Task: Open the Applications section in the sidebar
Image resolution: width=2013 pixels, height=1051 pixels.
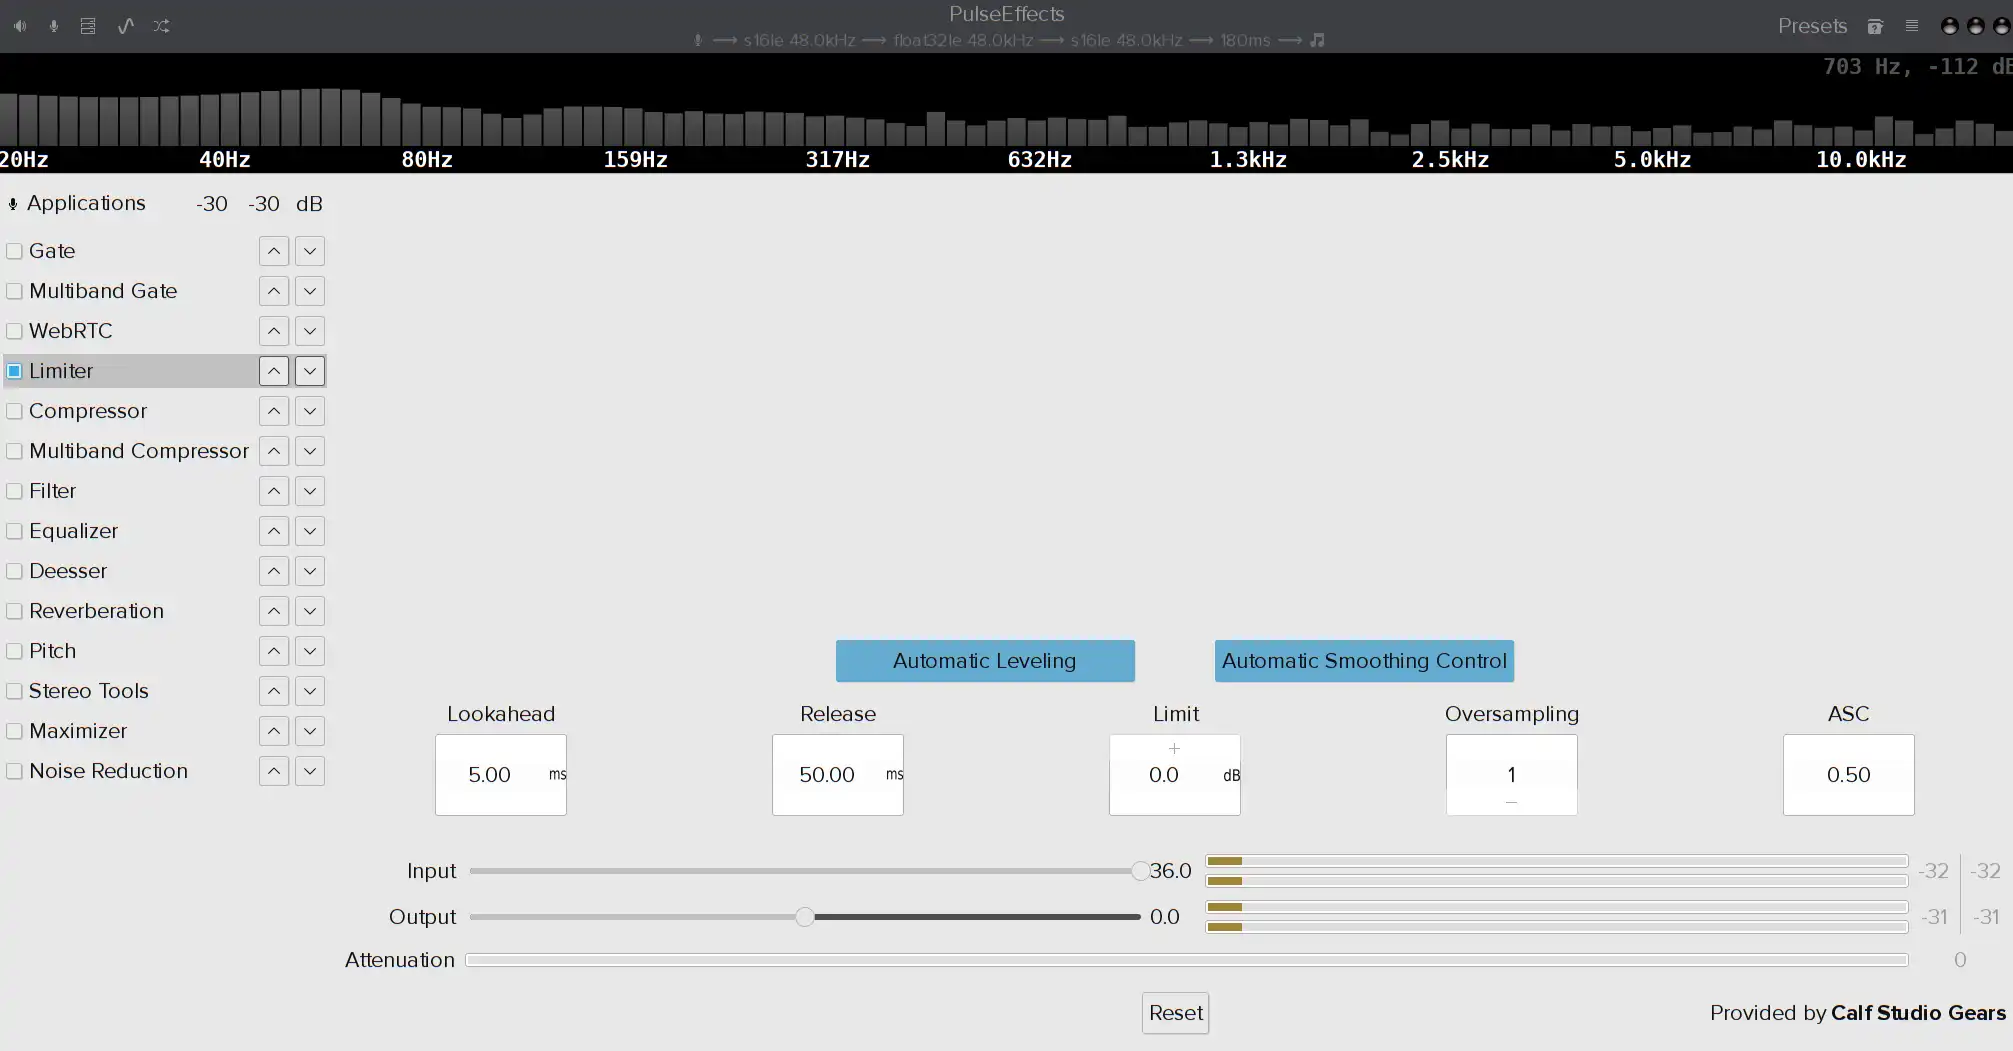Action: pyautogui.click(x=86, y=203)
